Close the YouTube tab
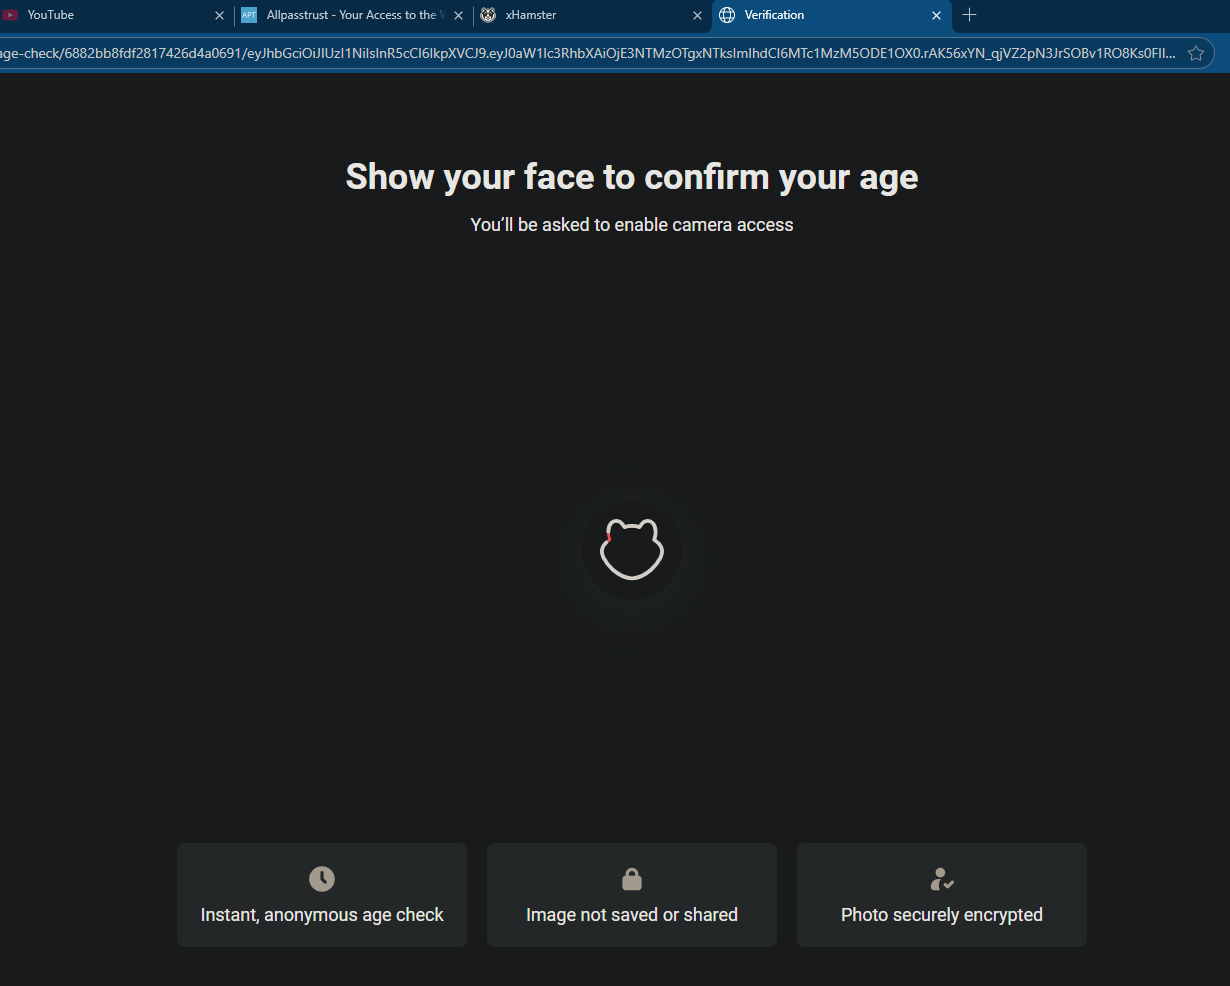 tap(219, 15)
